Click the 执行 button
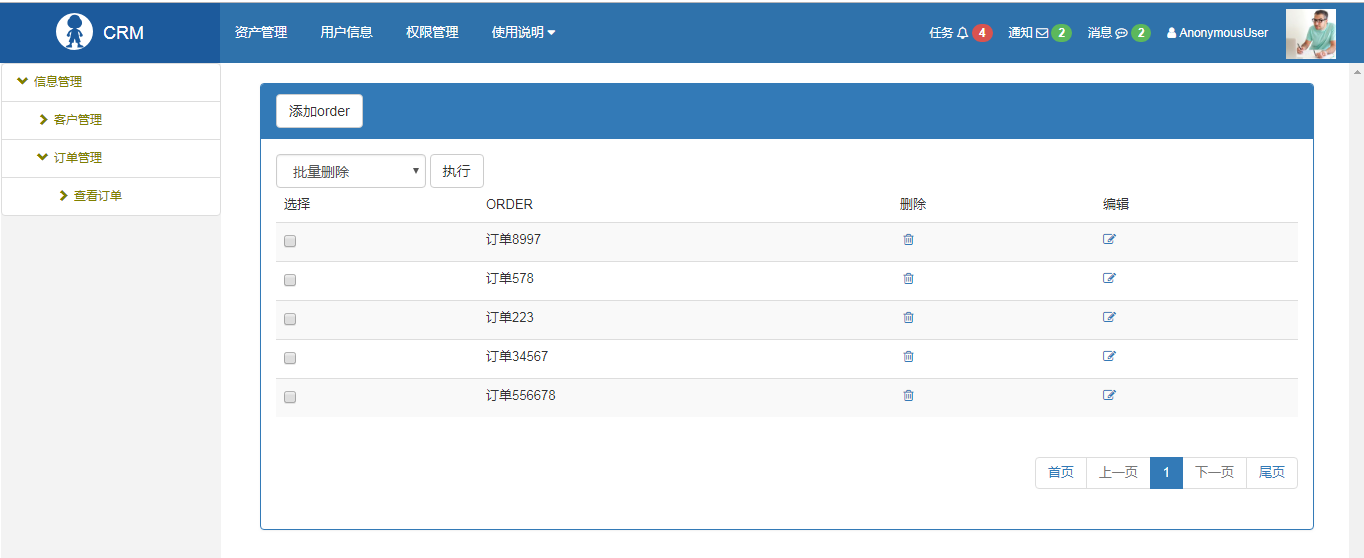Screen dimensions: 1364x558 (457, 171)
